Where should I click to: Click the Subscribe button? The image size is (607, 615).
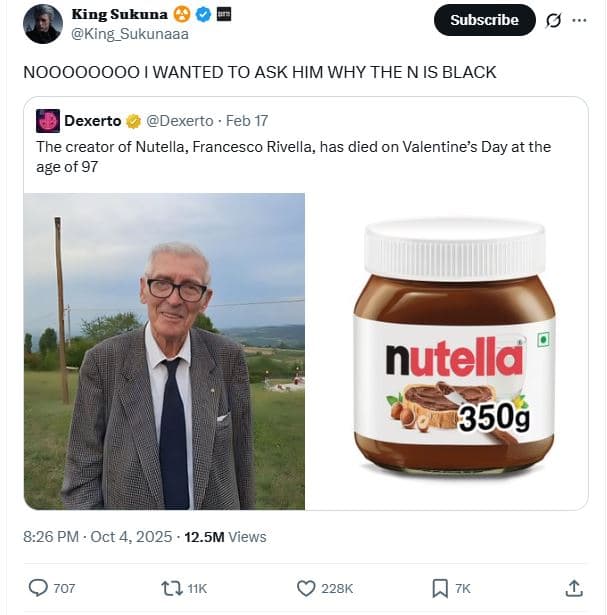click(x=484, y=20)
